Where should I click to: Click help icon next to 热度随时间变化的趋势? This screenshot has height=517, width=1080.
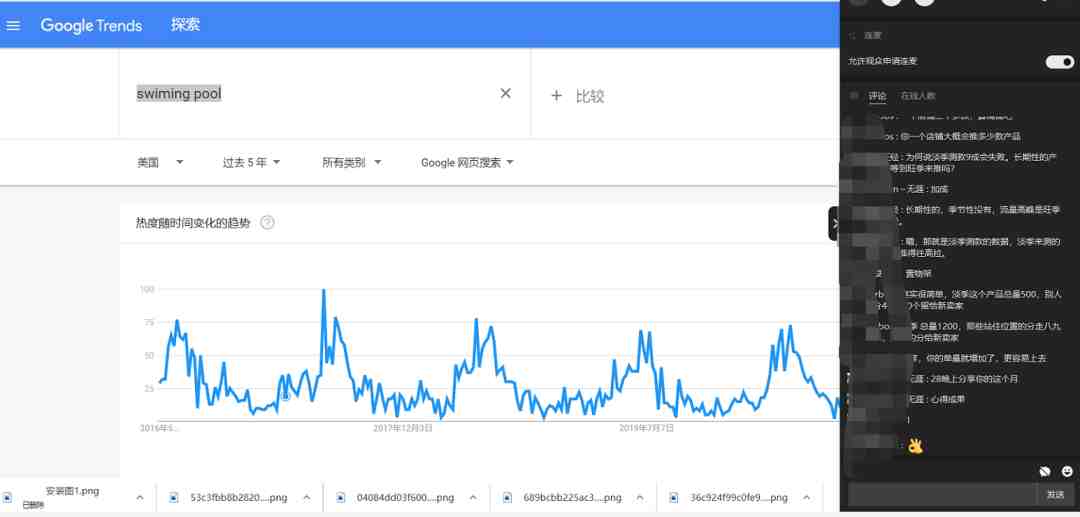point(267,222)
